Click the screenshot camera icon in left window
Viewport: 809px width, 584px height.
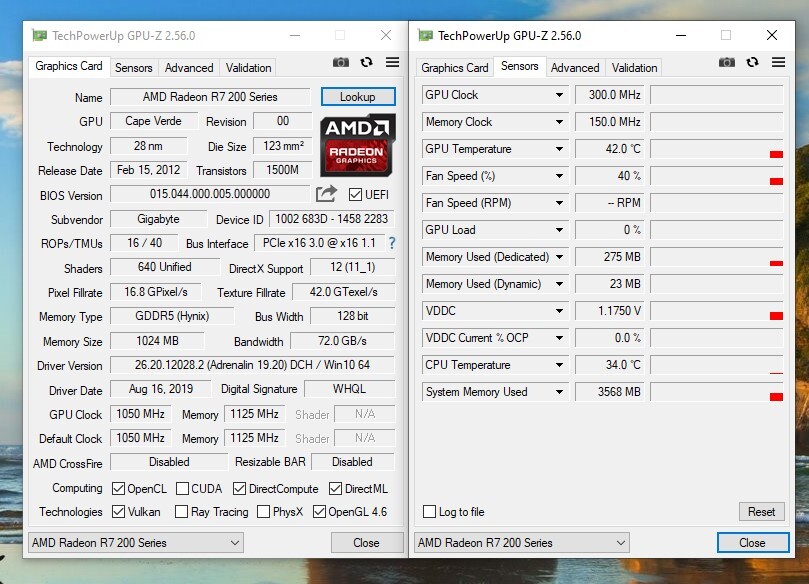coord(341,62)
